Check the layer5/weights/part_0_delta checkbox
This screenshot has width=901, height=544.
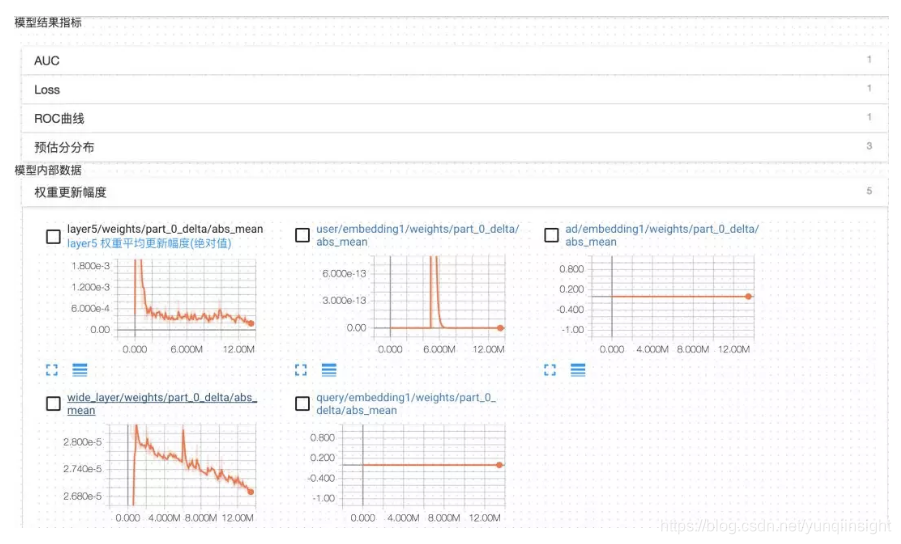pyautogui.click(x=53, y=236)
